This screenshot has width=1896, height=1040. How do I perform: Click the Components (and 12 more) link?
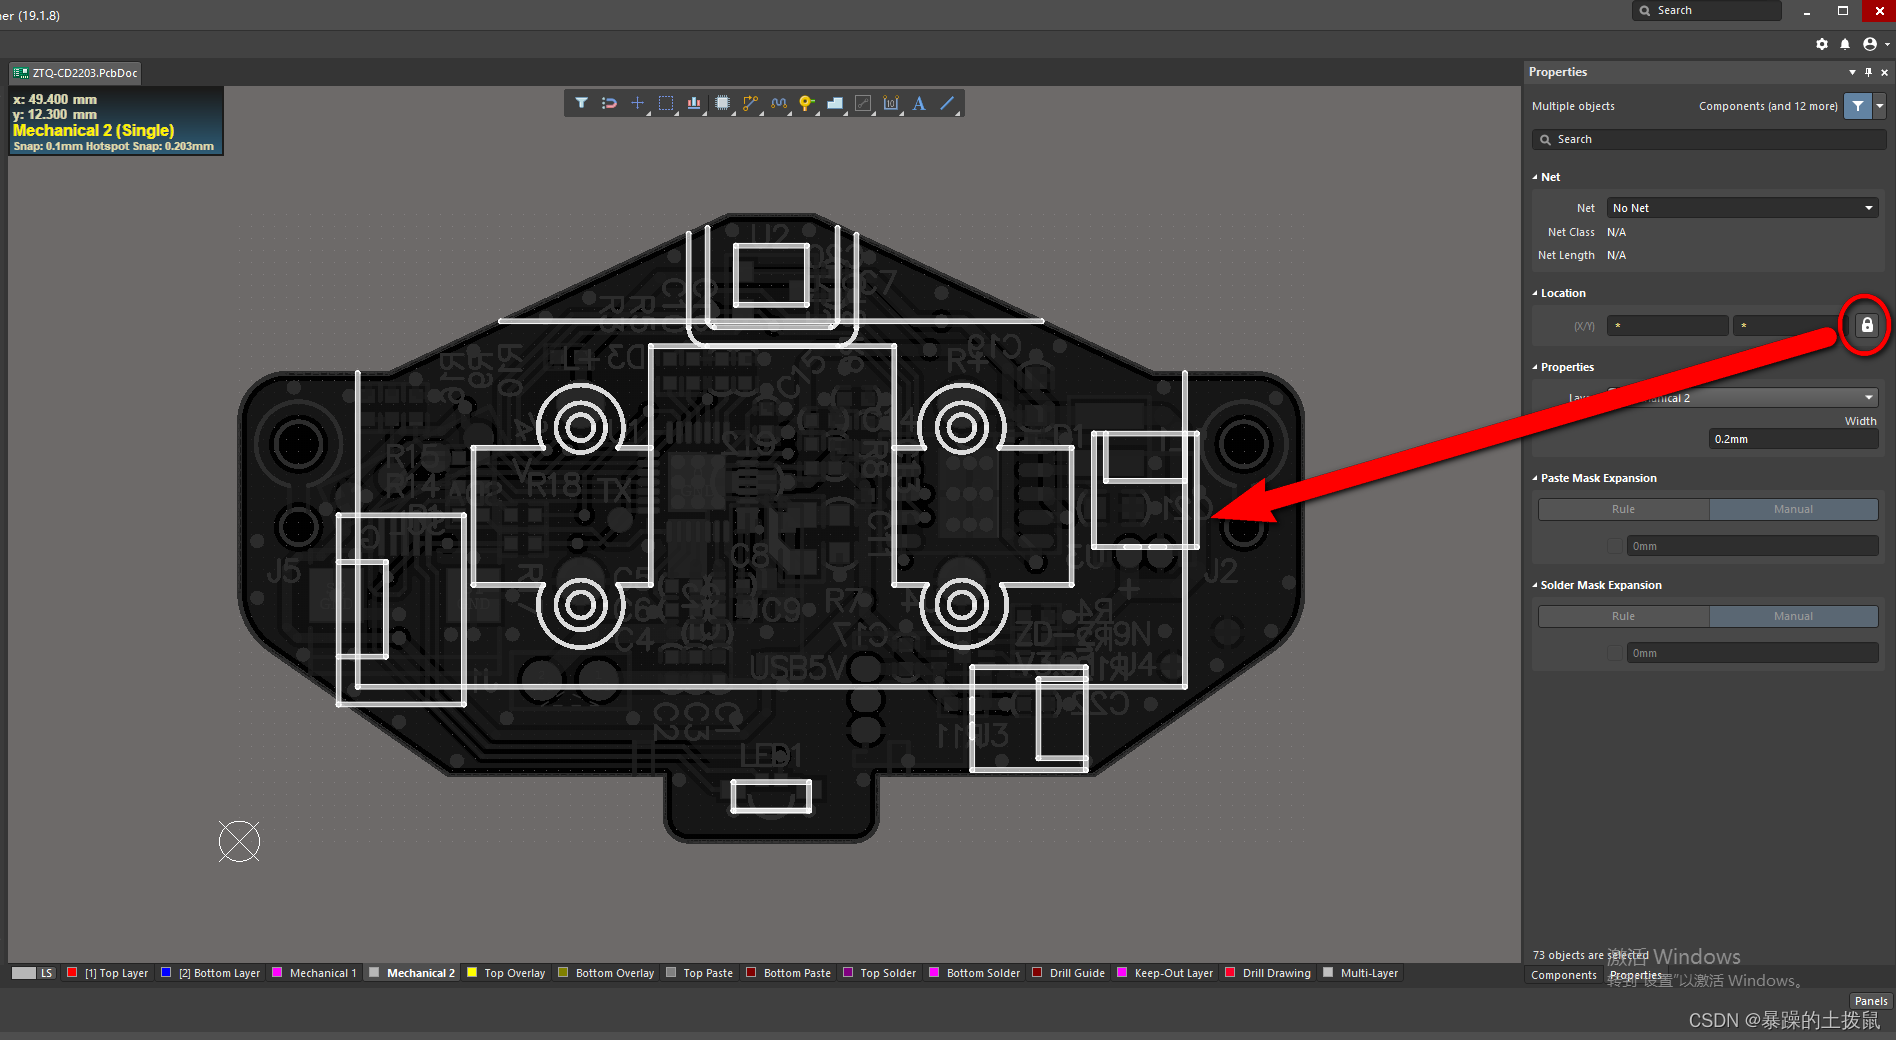(1768, 106)
